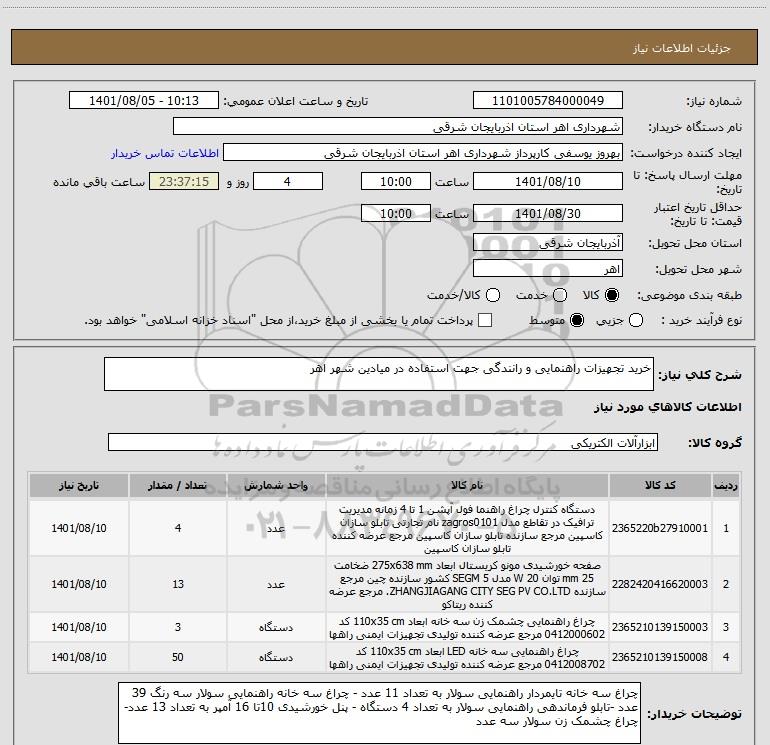This screenshot has height=745, width=770.
Task: Click the کد کالا column header
Action: click(660, 485)
